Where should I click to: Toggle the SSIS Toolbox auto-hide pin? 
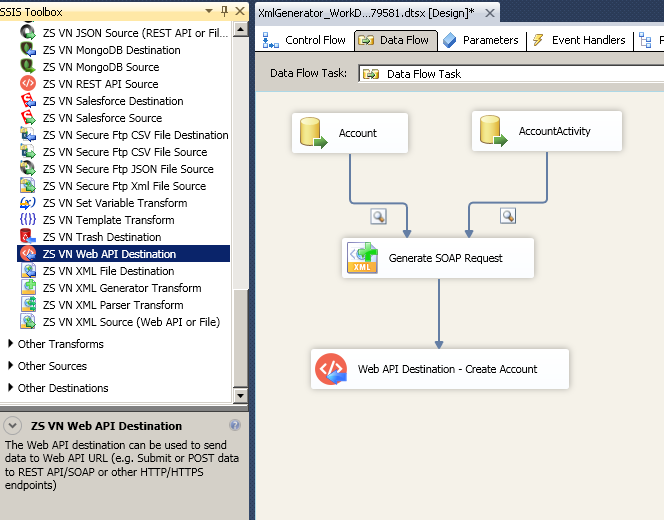click(x=223, y=12)
